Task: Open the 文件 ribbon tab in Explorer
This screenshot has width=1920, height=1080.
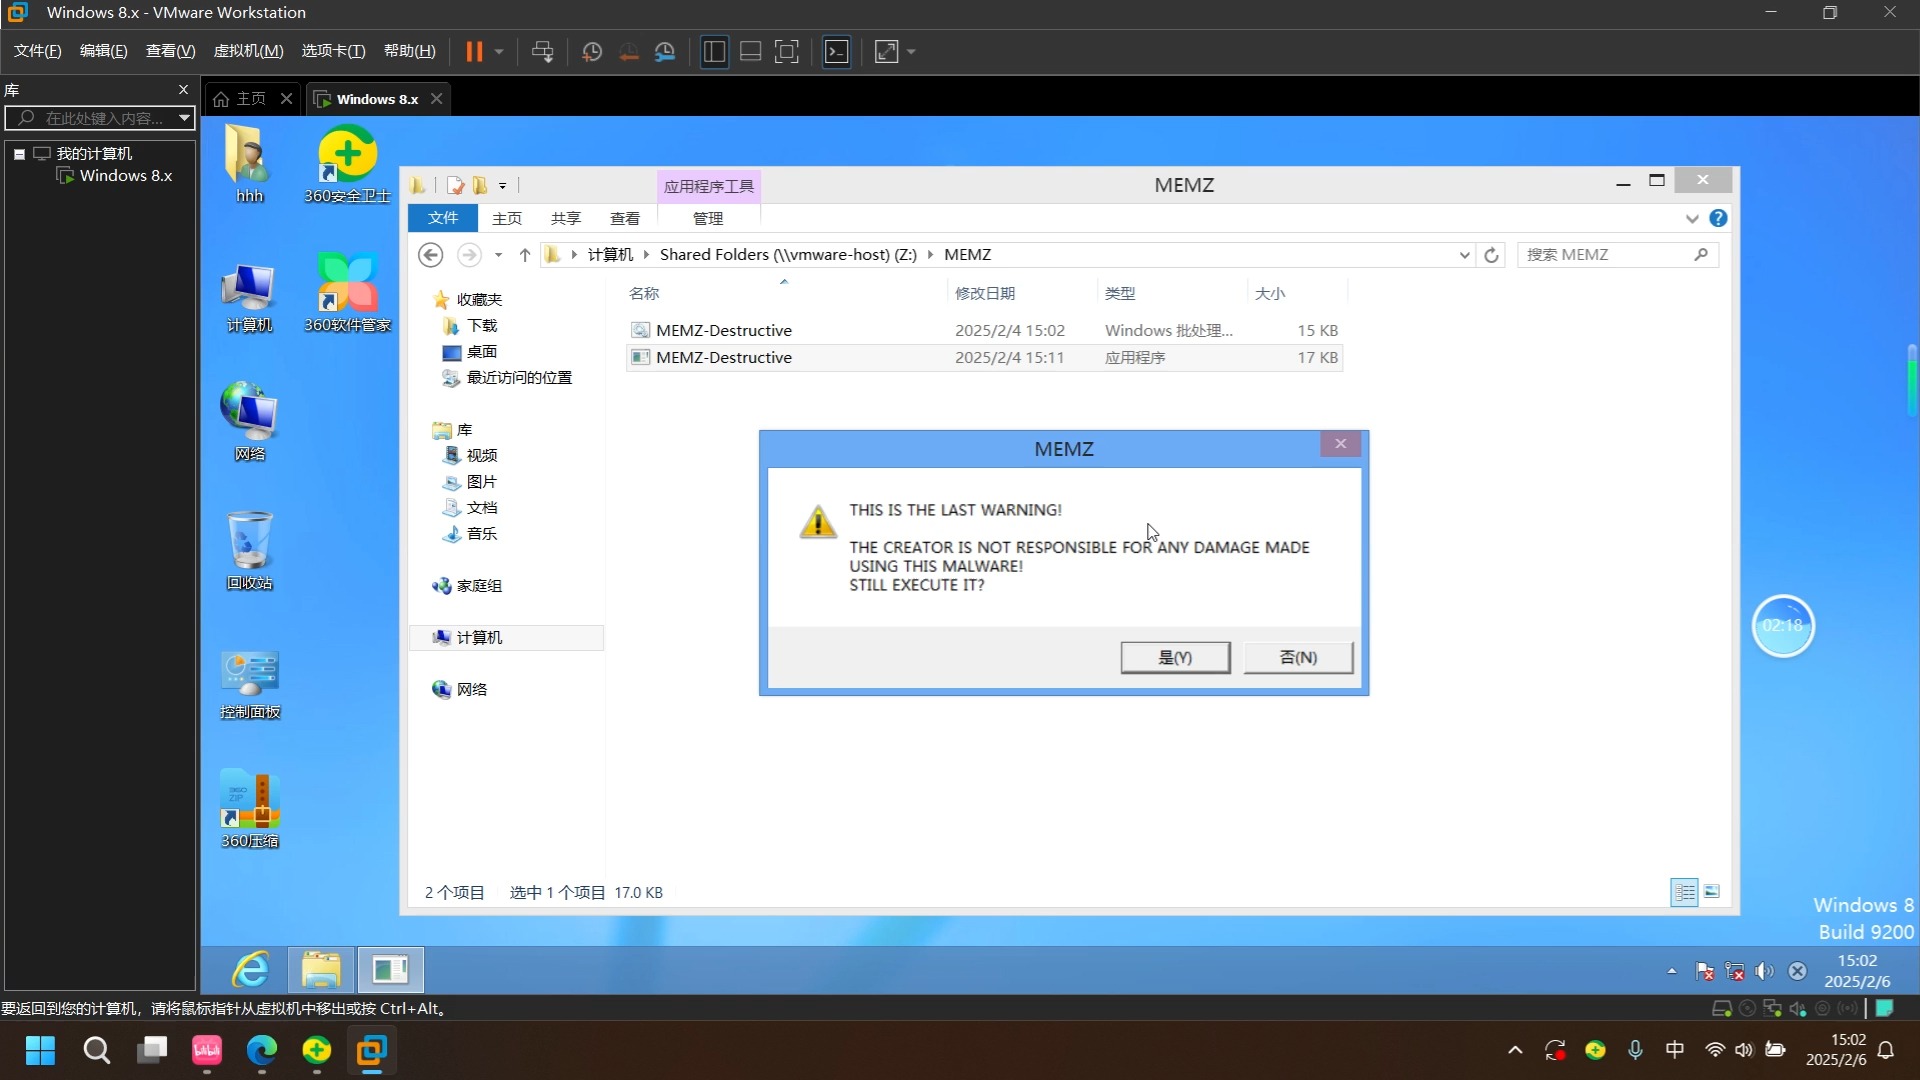Action: [x=442, y=218]
